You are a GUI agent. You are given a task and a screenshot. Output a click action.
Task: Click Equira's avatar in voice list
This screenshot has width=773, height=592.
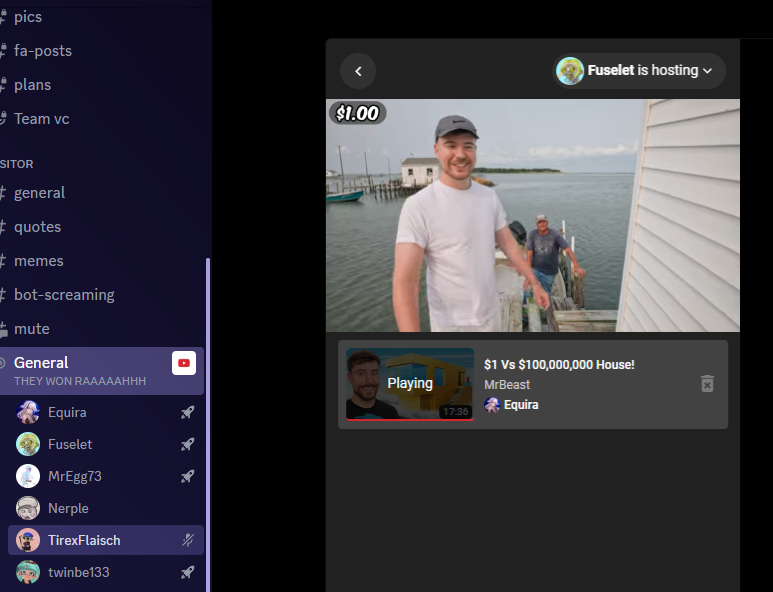click(x=28, y=413)
